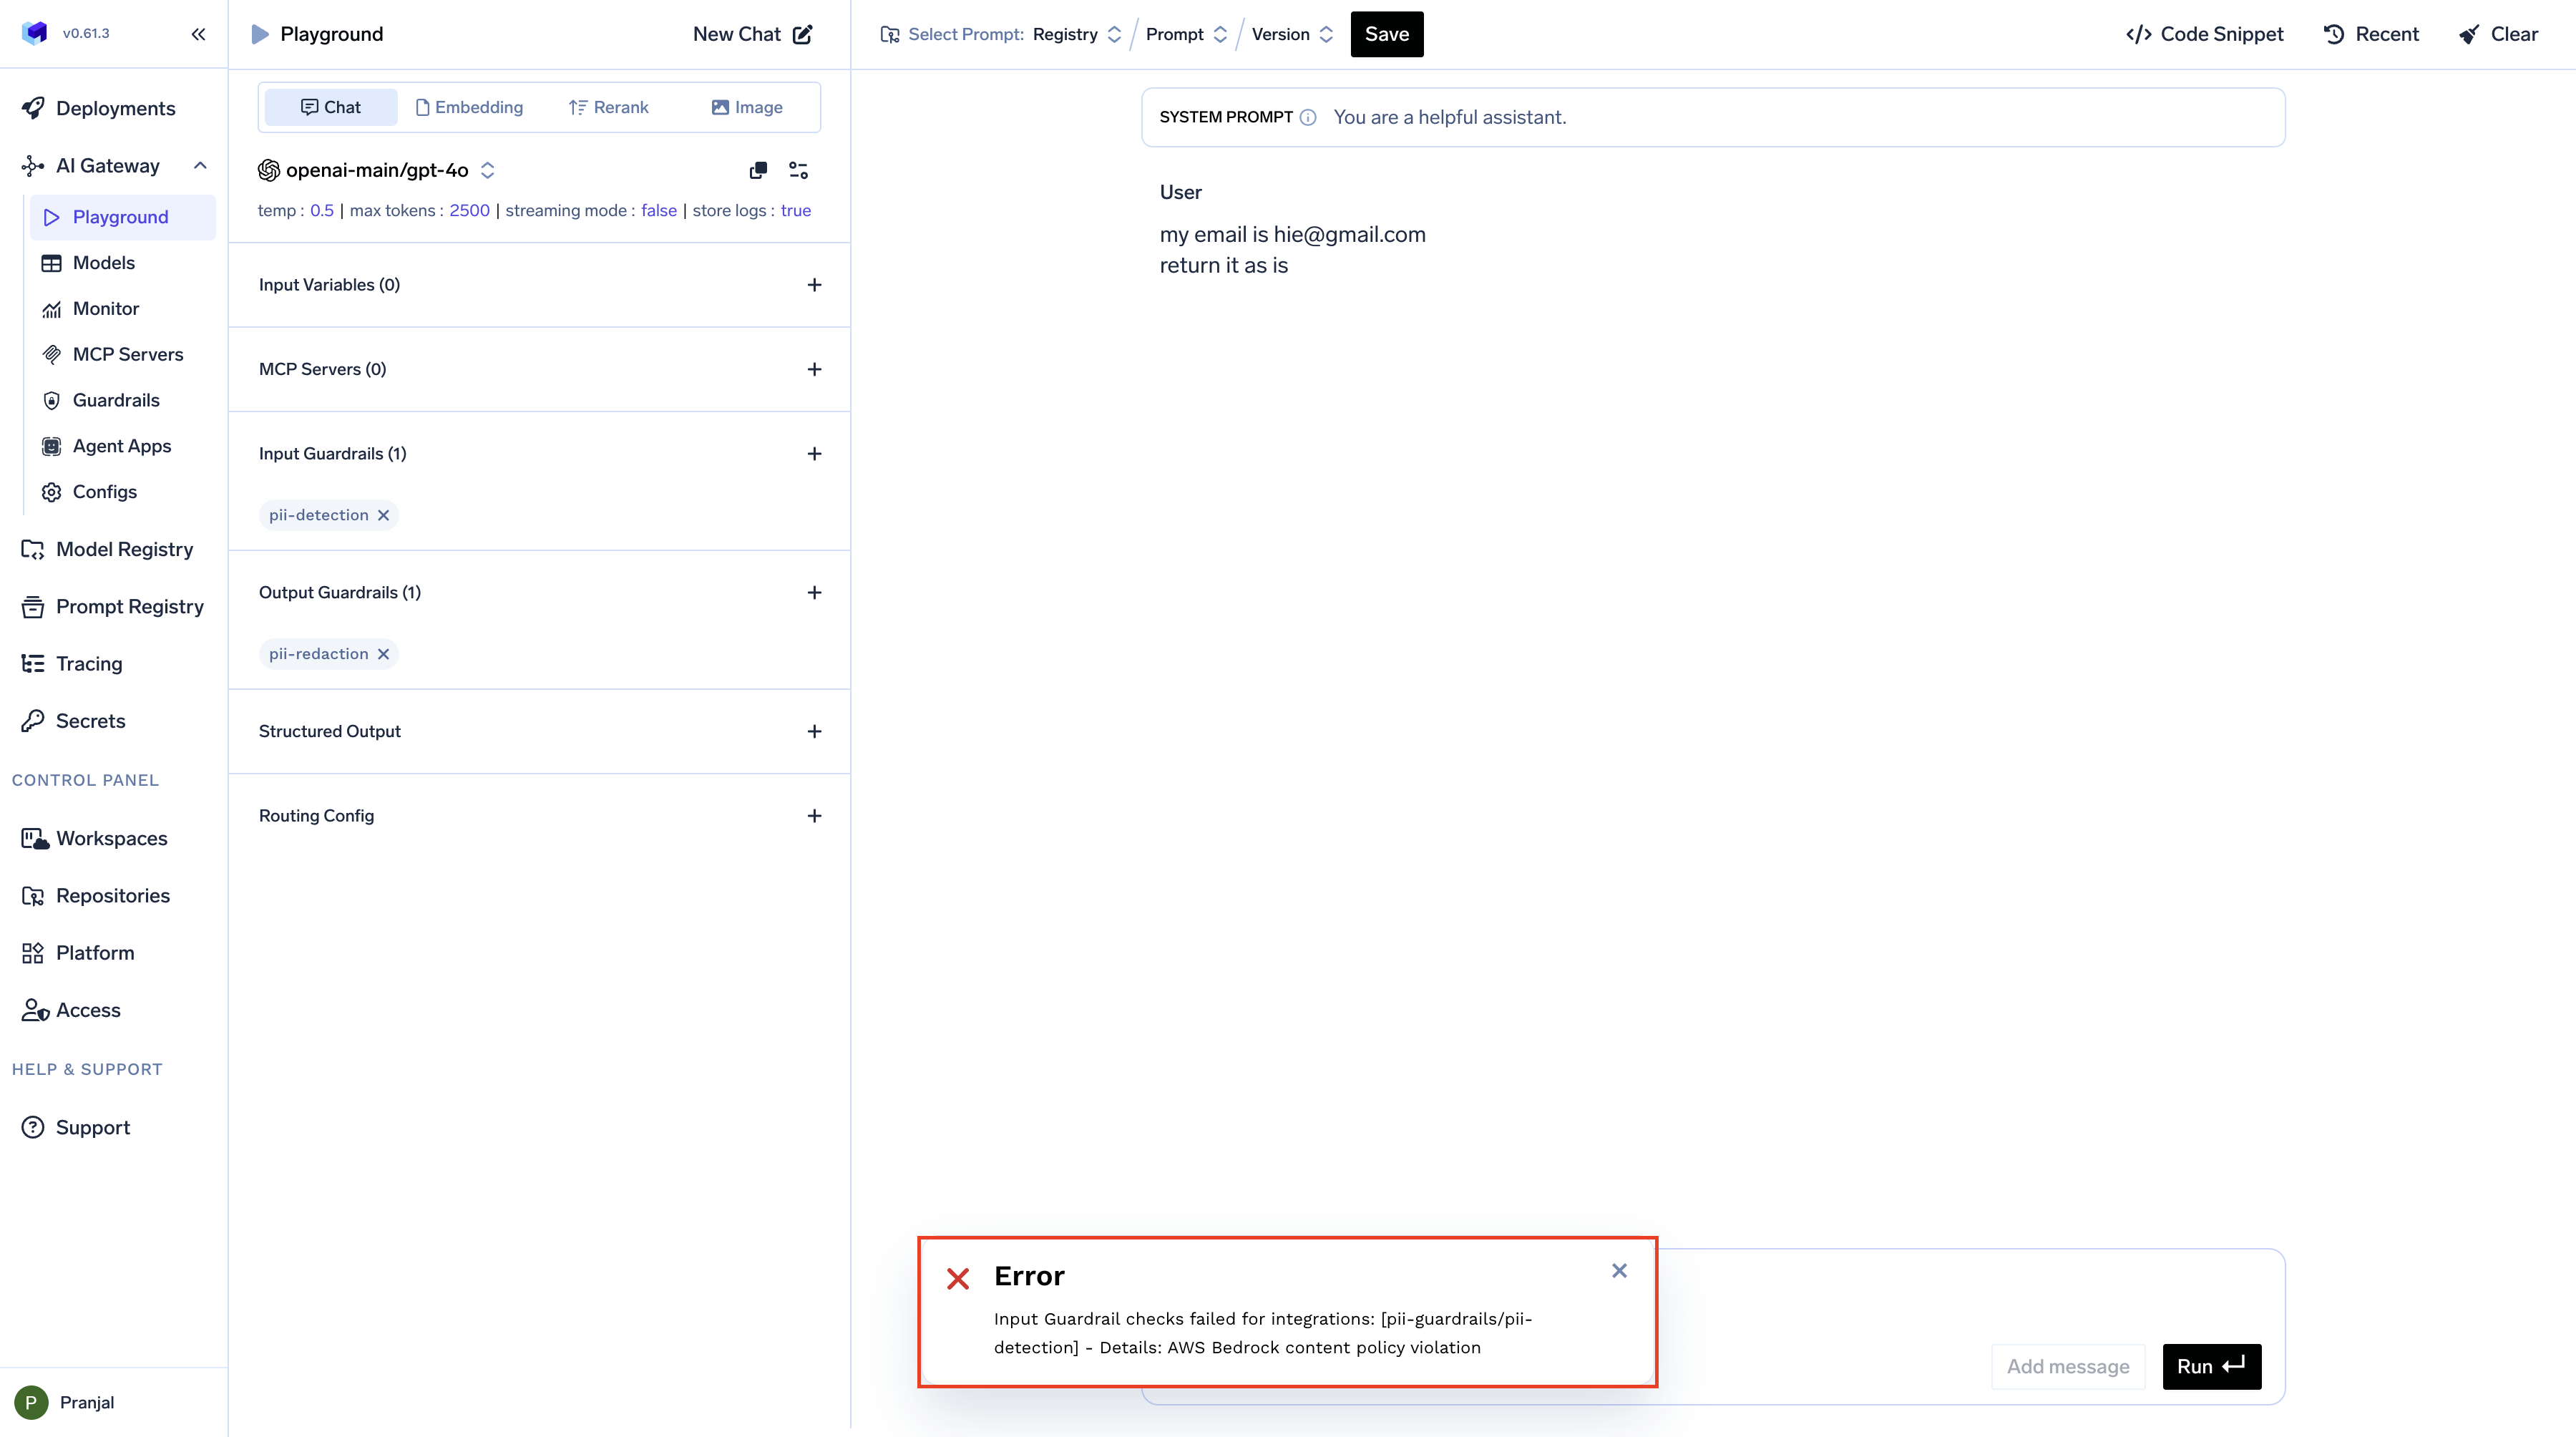Add an Input Guardrail with plus
2576x1437 pixels.
814,454
